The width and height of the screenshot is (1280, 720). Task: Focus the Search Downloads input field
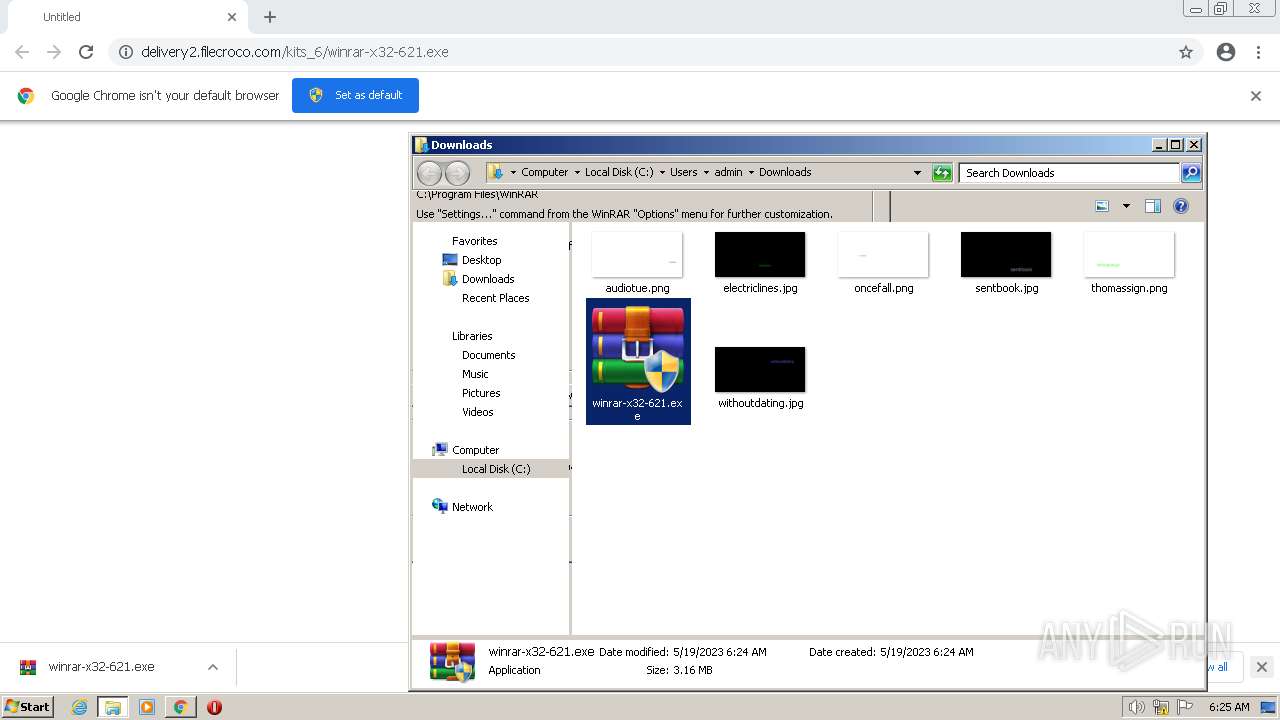pos(1069,173)
